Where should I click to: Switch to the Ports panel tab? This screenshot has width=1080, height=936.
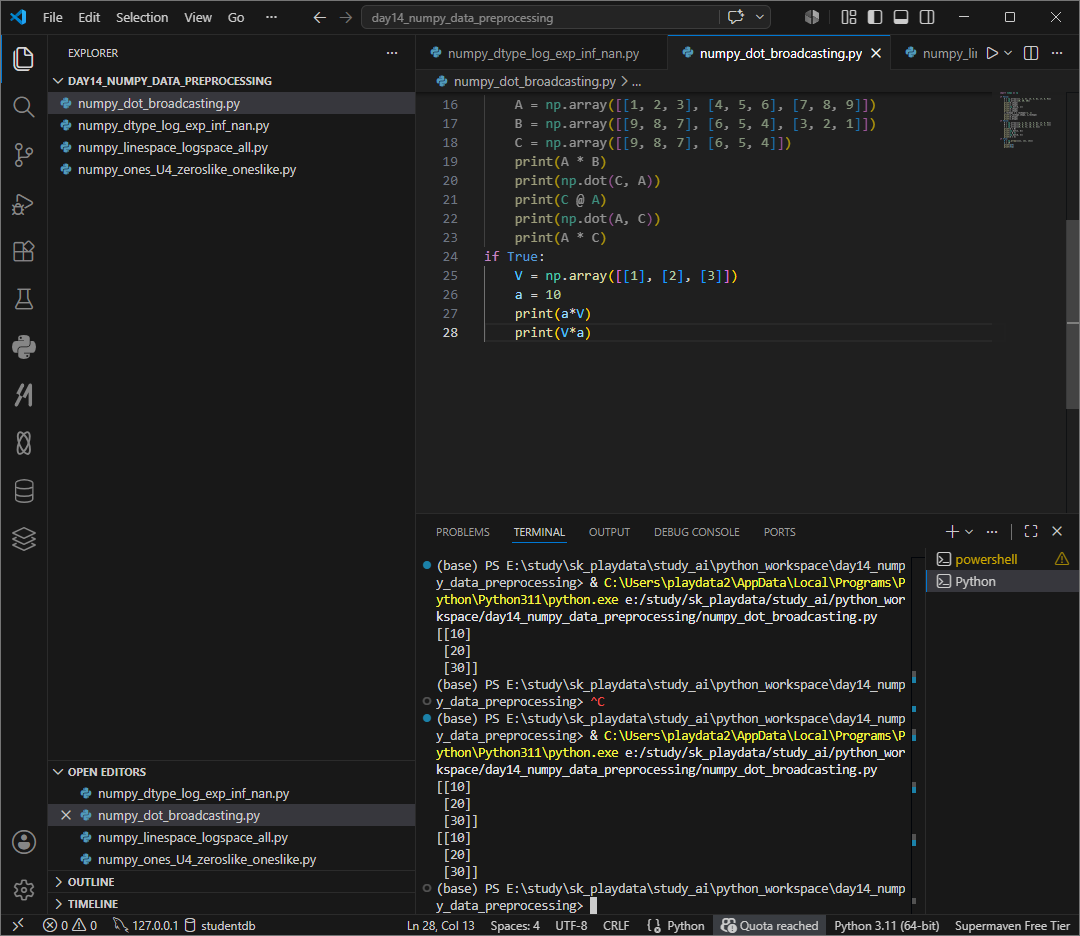(x=779, y=532)
